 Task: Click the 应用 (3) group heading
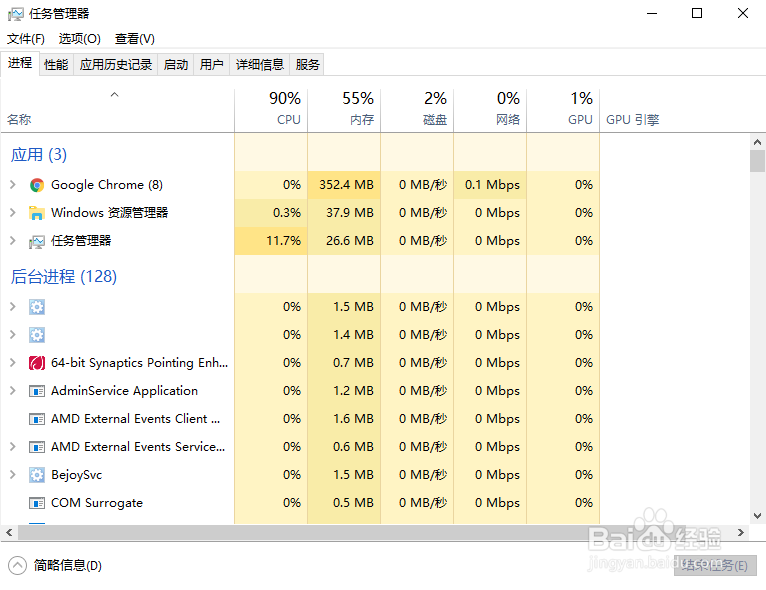39,154
